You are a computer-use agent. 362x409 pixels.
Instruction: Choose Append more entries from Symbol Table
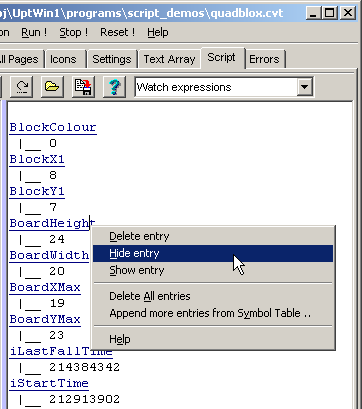tap(213, 313)
